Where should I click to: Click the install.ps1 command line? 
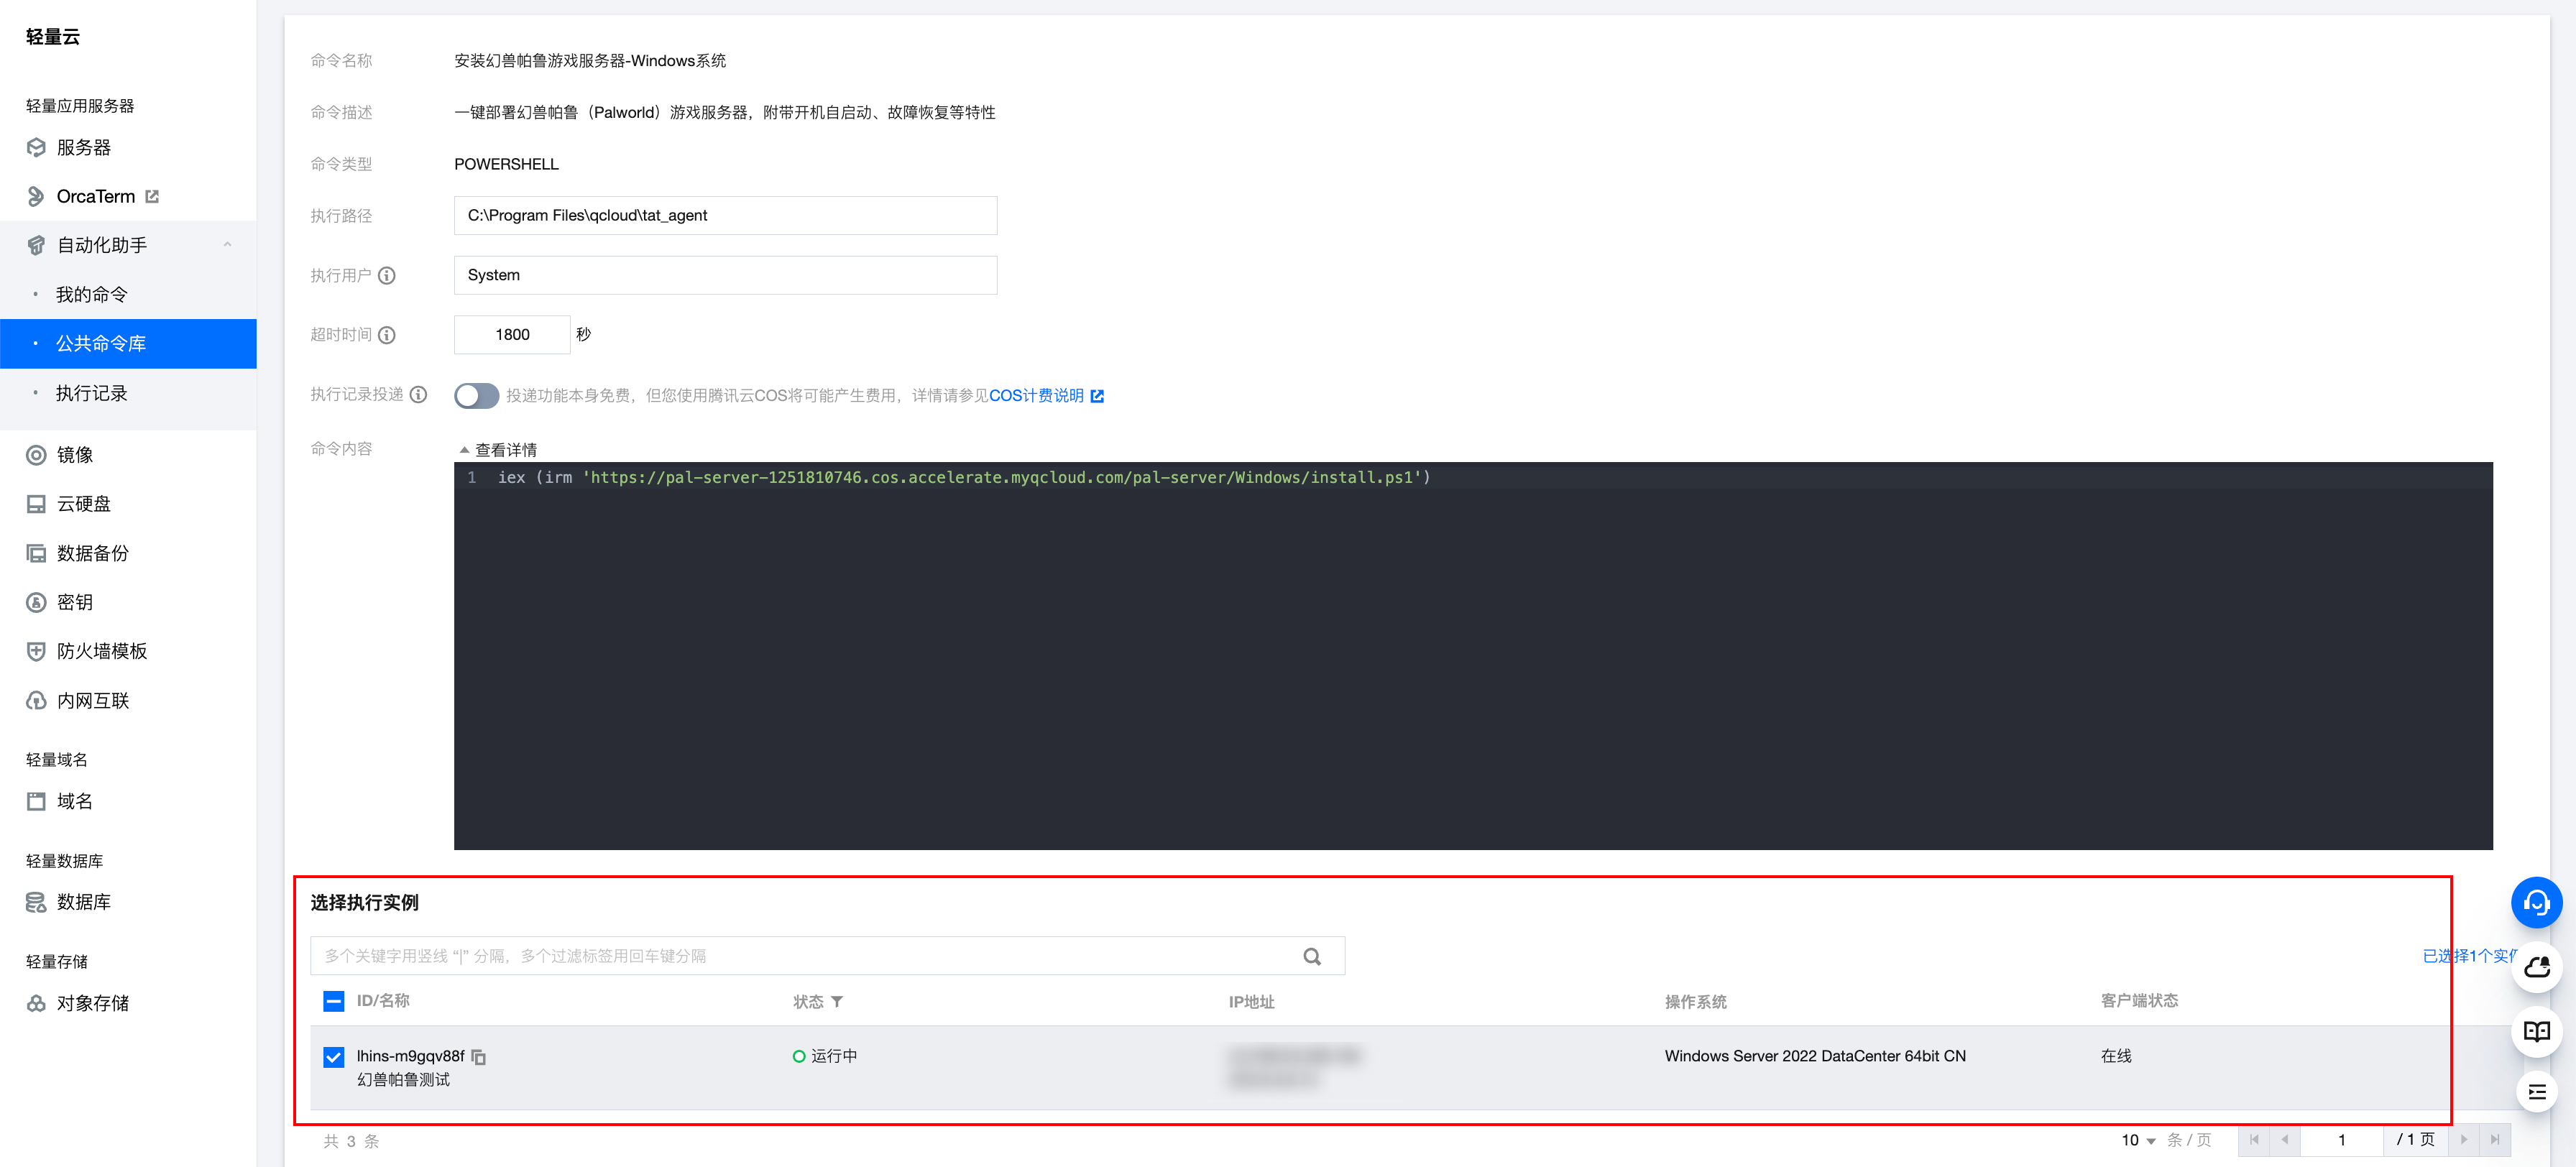pyautogui.click(x=964, y=478)
